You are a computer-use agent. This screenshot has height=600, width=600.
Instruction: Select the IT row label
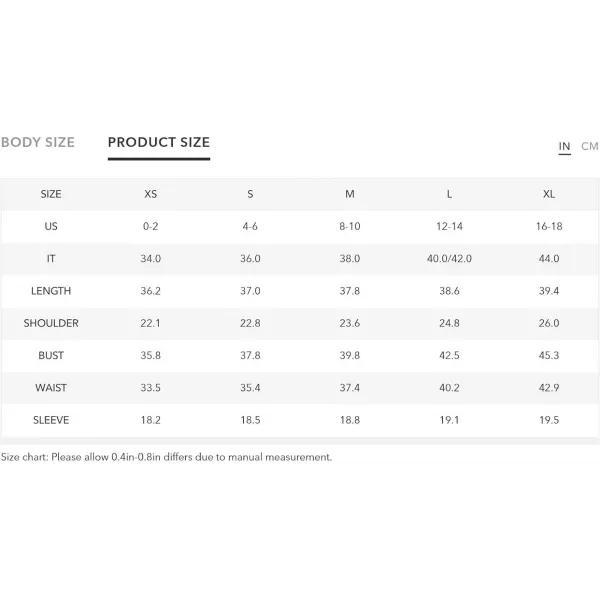point(51,259)
